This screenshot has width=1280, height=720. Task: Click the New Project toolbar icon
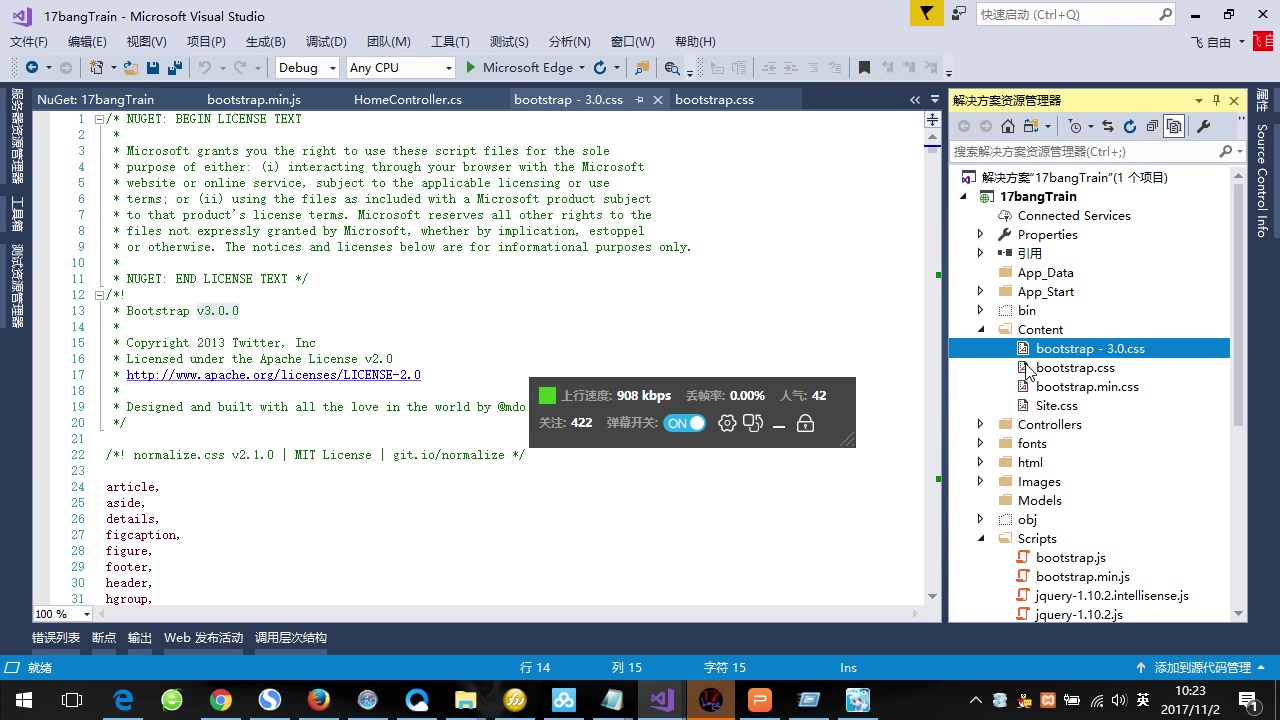[96, 68]
